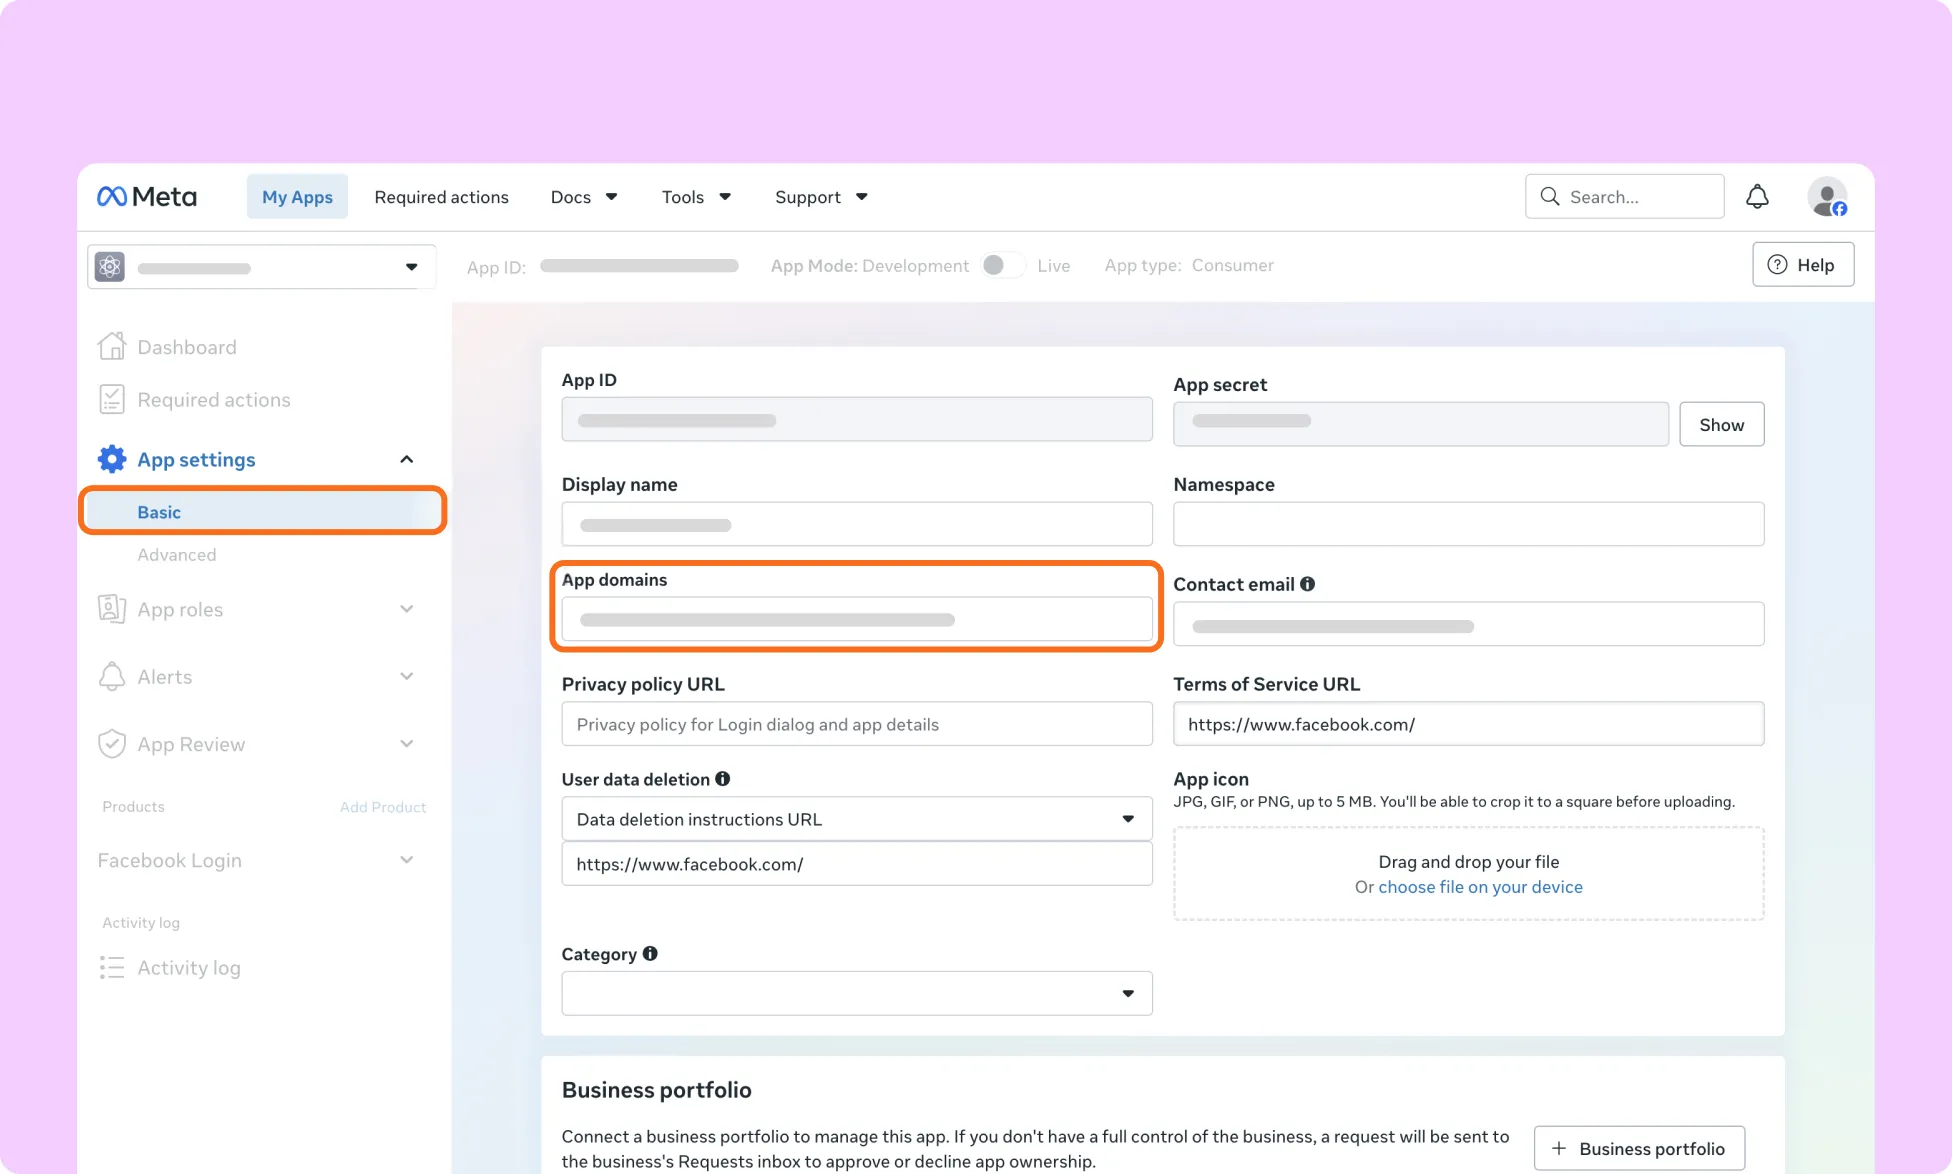Click the Contact email info icon
Viewport: 1952px width, 1174px height.
click(x=1307, y=584)
